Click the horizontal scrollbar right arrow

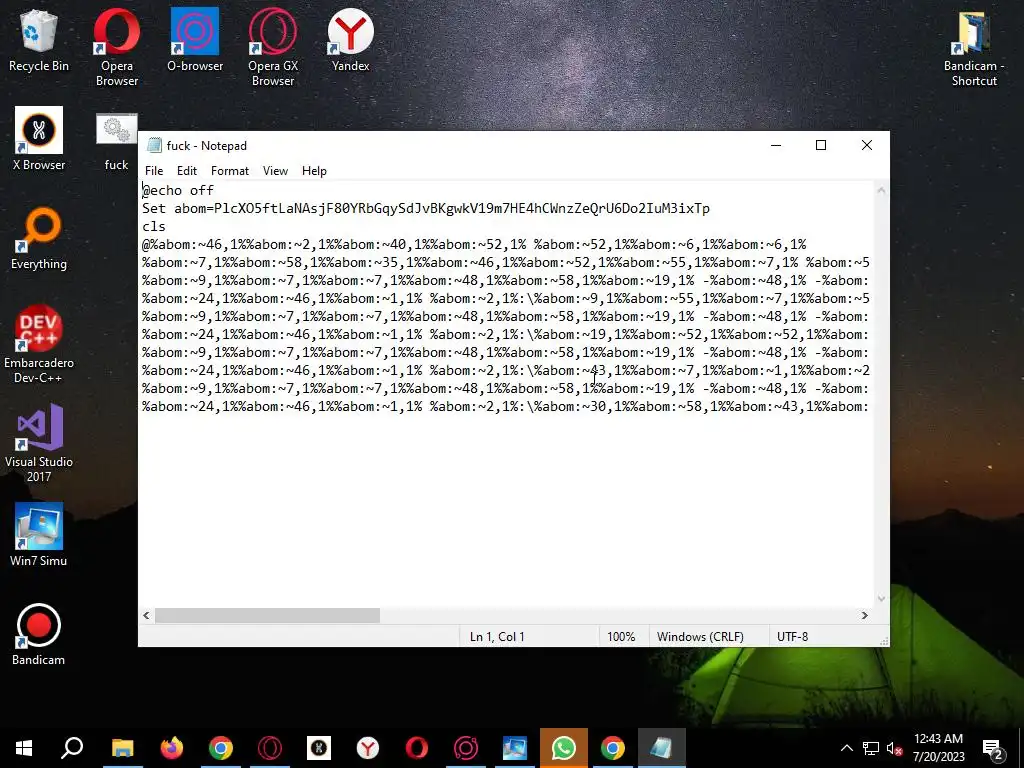pyautogui.click(x=865, y=615)
